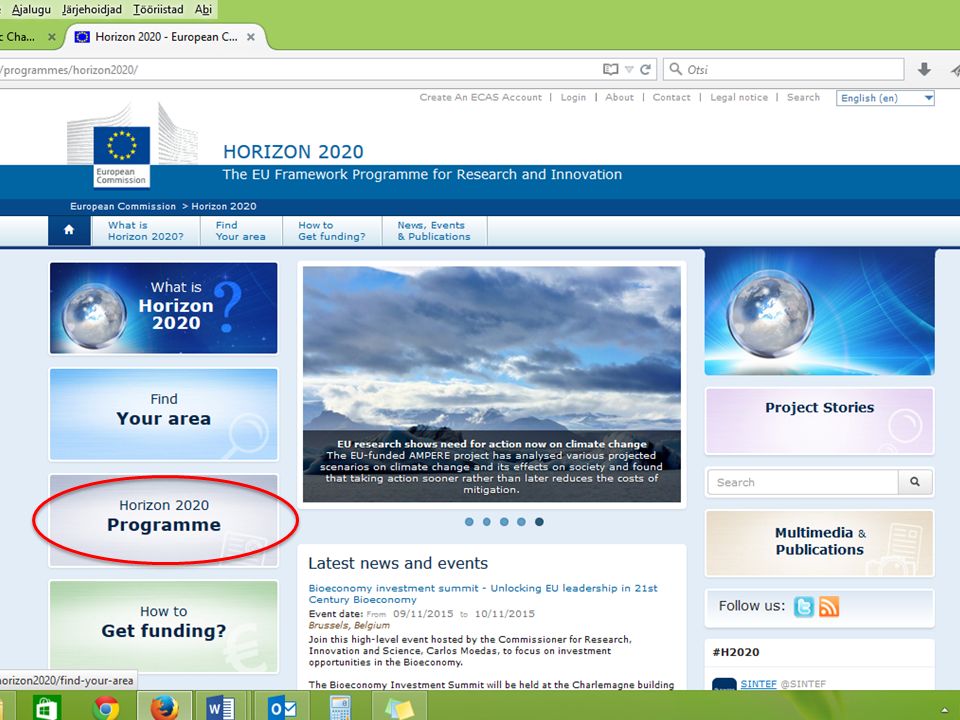Click the Legal notice link
The width and height of the screenshot is (960, 720).
pyautogui.click(x=739, y=97)
